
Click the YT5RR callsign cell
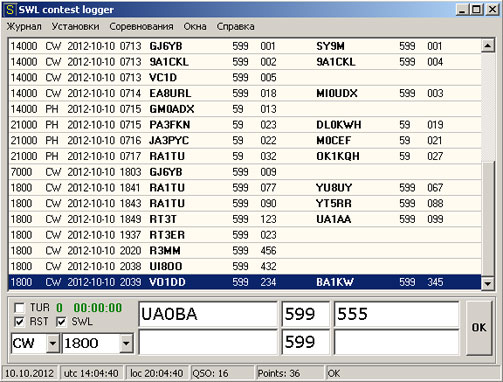[334, 203]
